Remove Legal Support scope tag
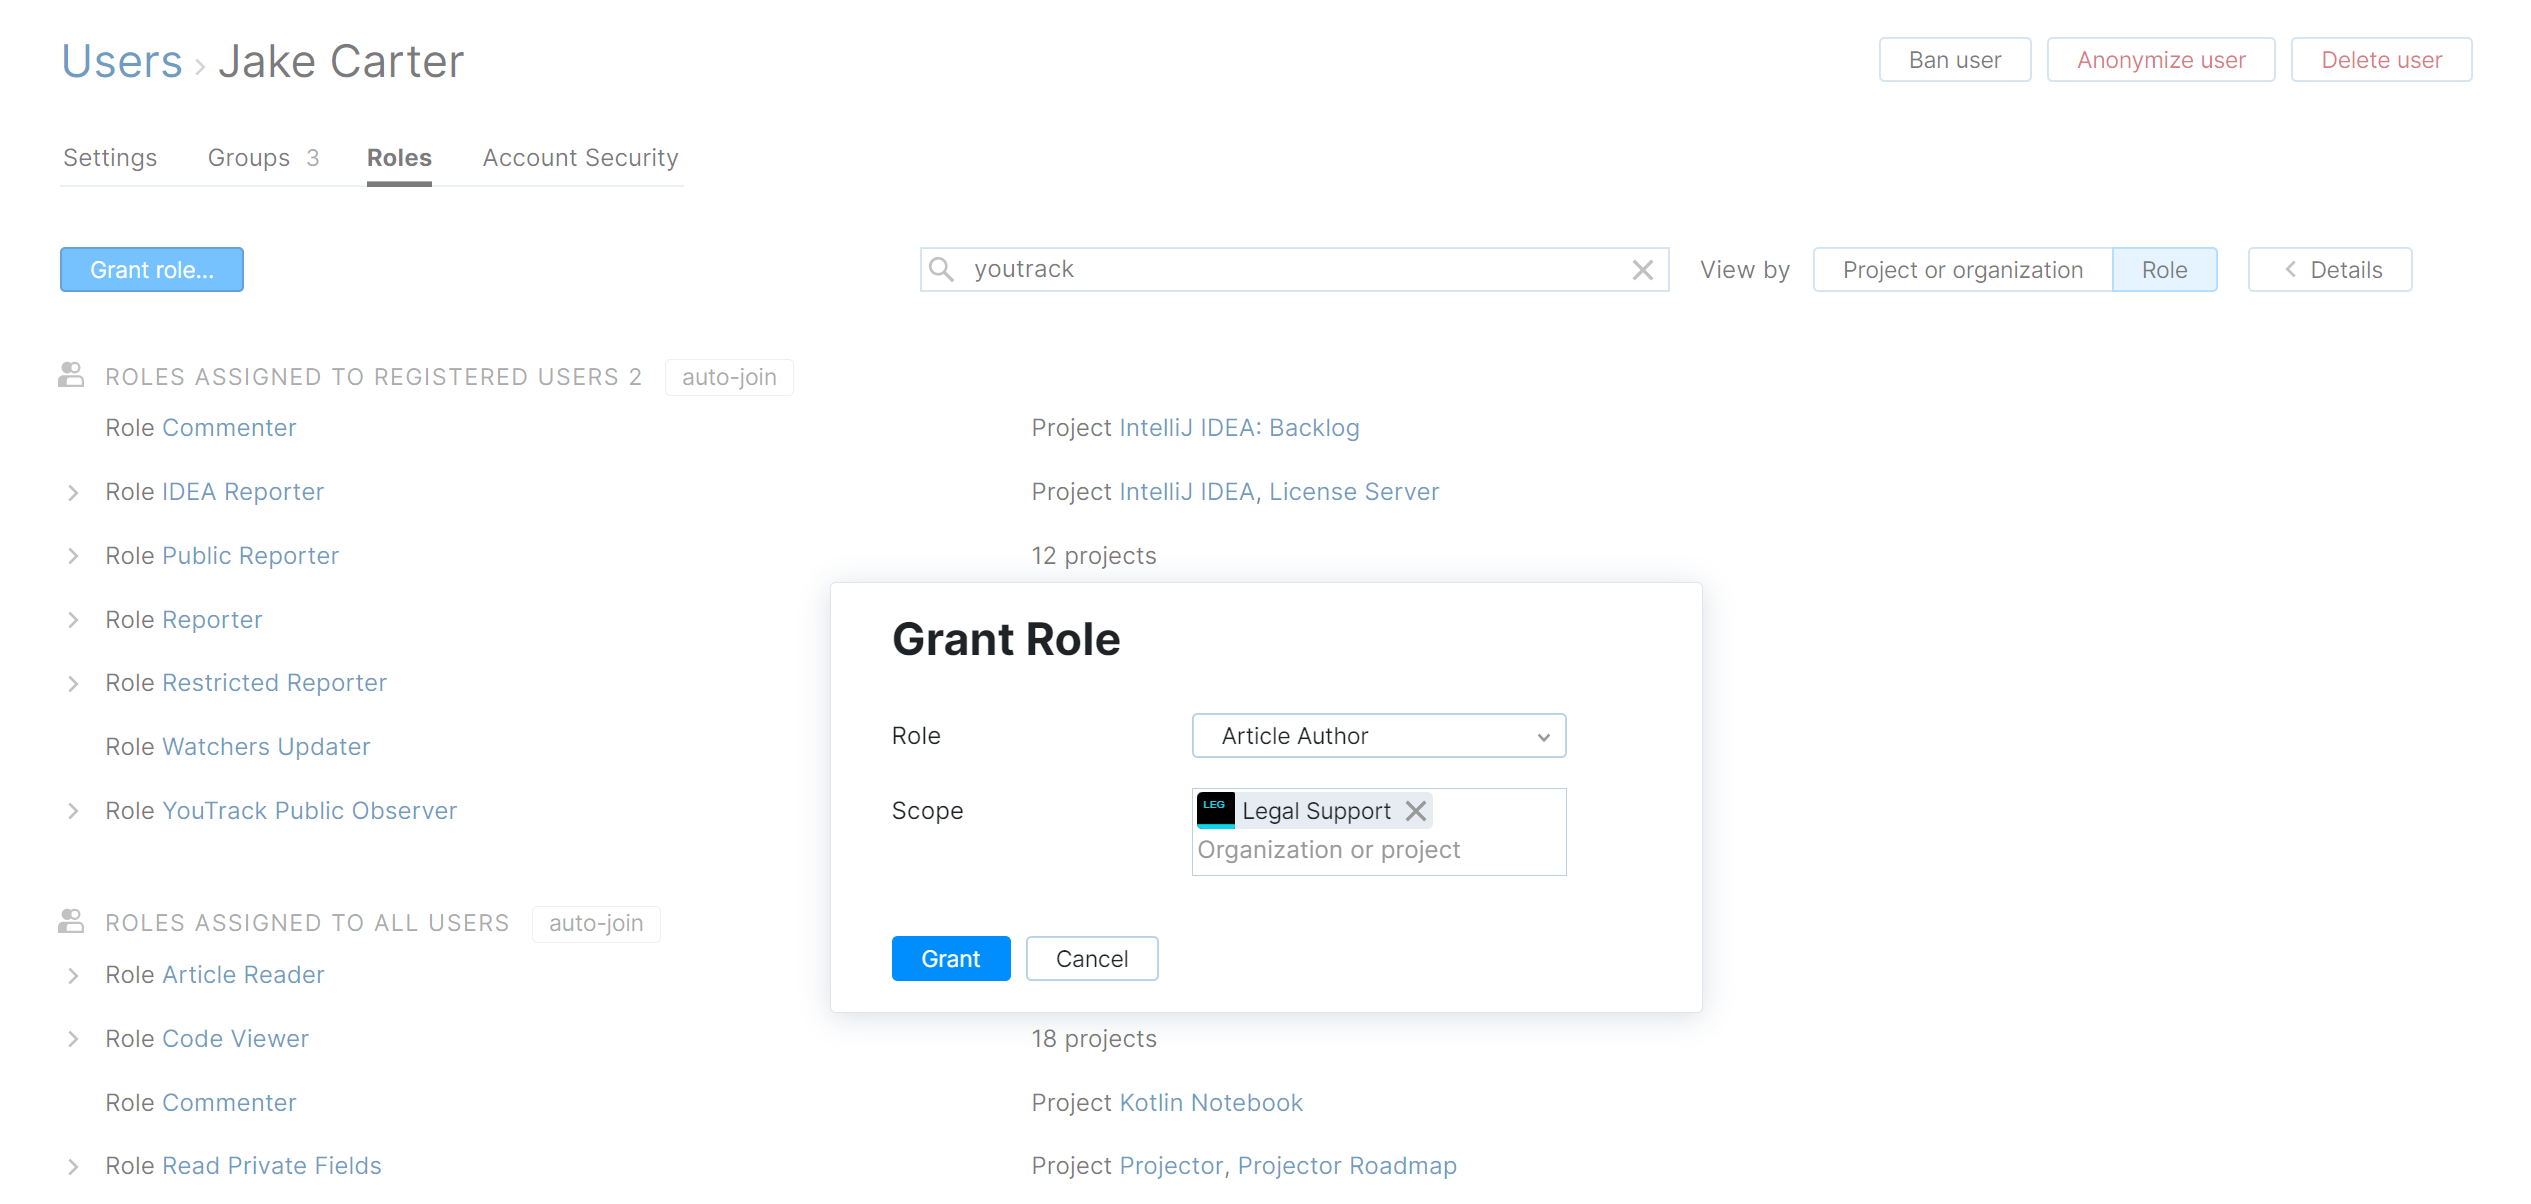The image size is (2531, 1204). [1415, 811]
